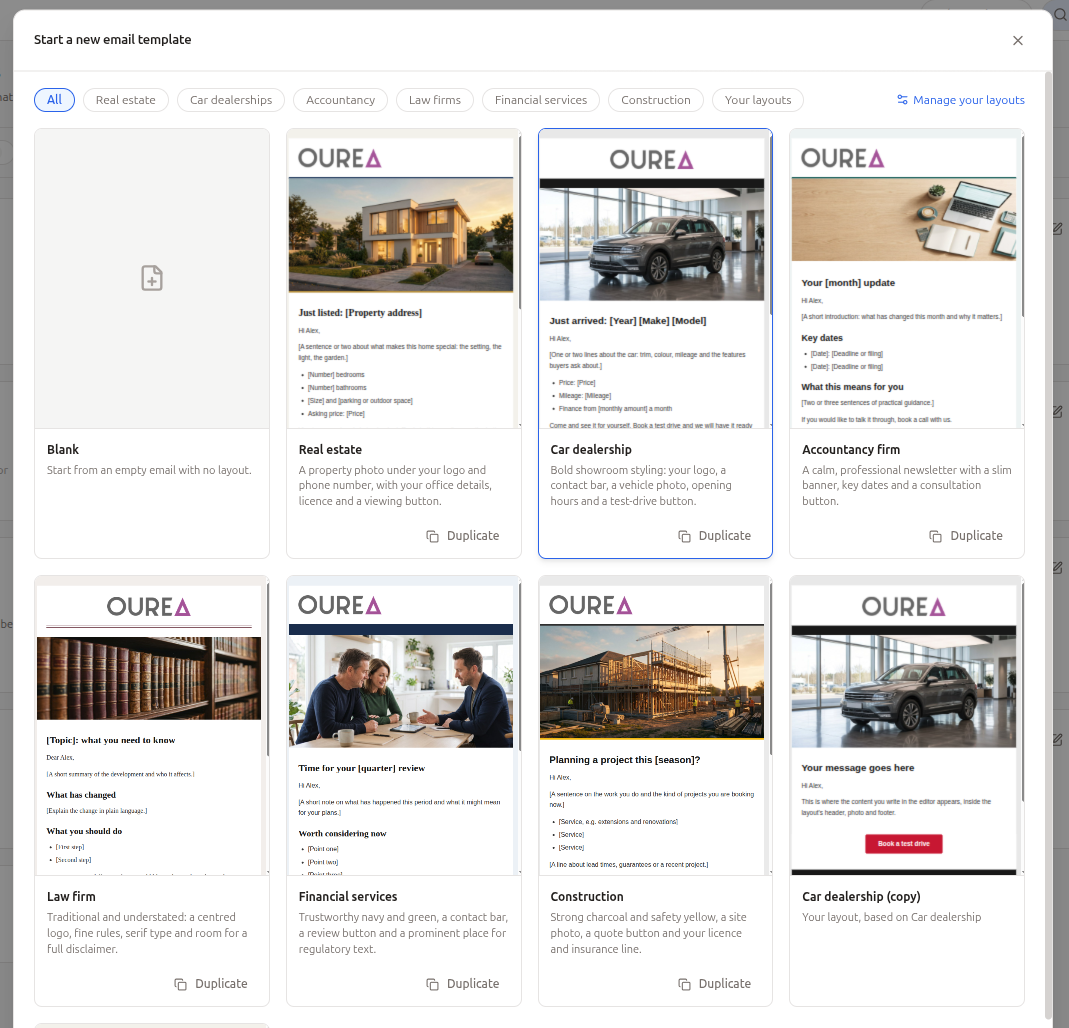Screen dimensions: 1069x1028
Task: Open the Real estate template preview
Action: (x=404, y=279)
